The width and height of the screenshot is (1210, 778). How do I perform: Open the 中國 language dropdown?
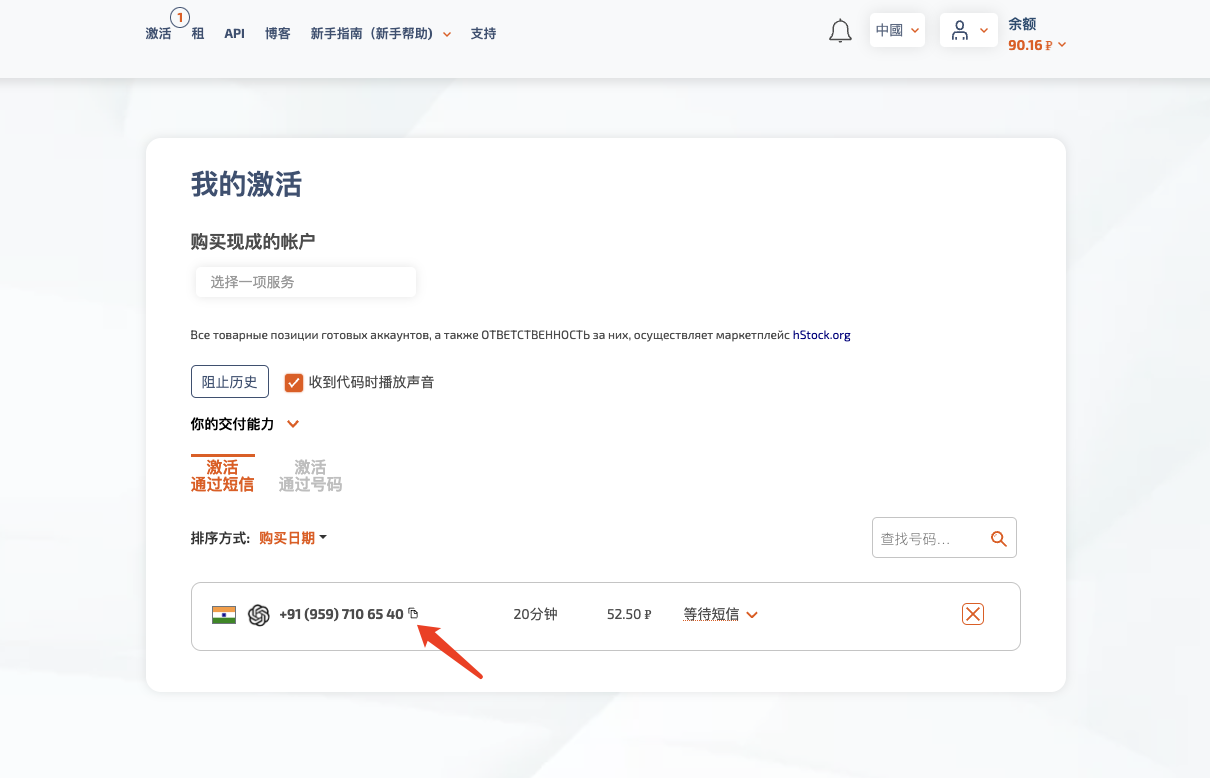click(897, 31)
